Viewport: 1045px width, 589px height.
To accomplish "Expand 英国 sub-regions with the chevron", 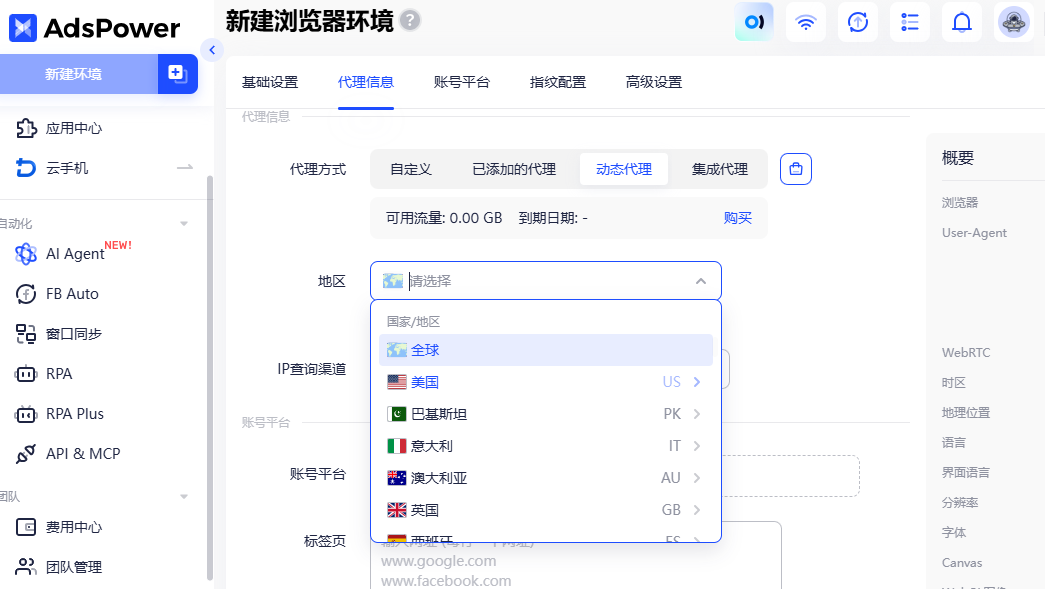I will pos(696,510).
